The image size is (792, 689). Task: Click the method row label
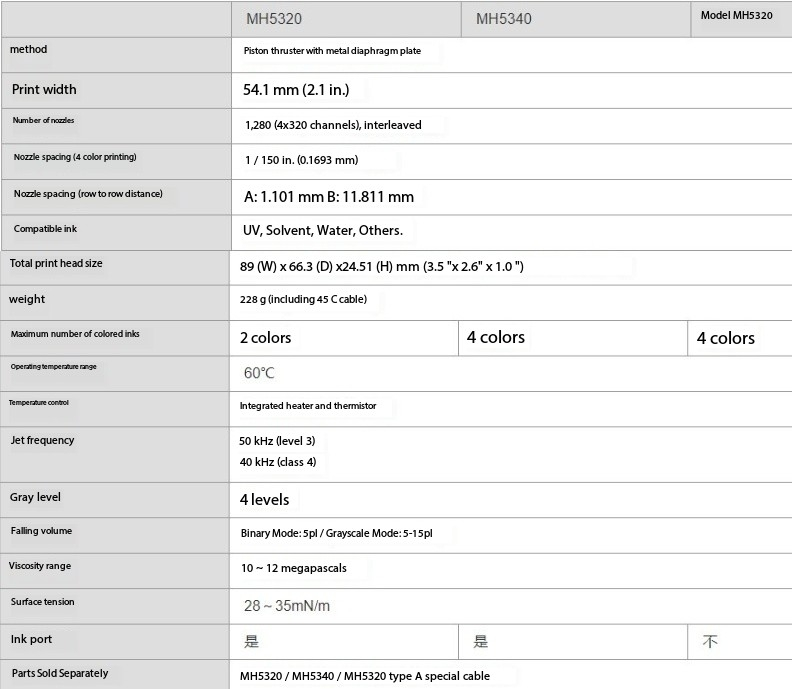29,50
